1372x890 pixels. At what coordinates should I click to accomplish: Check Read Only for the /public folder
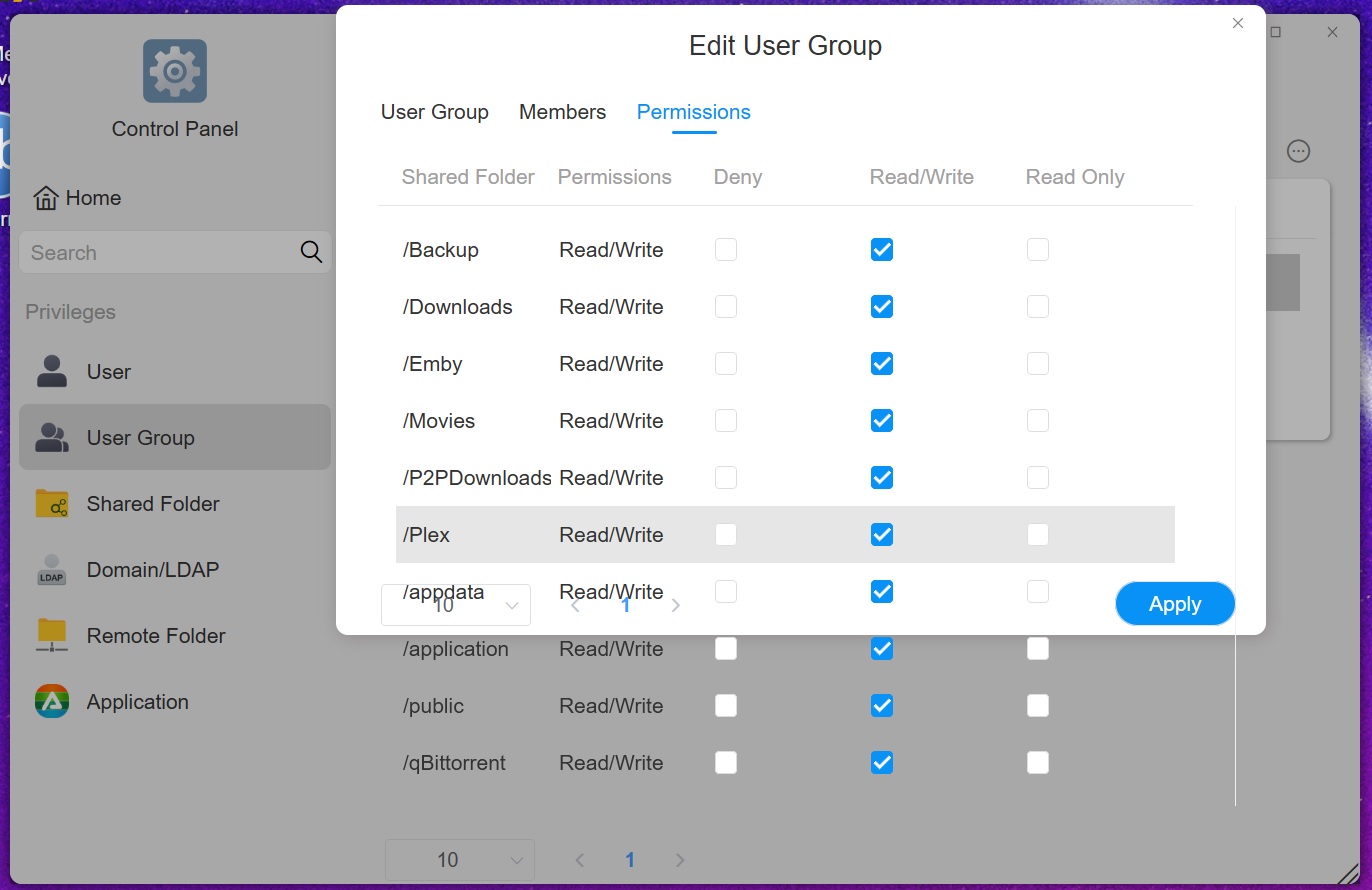pyautogui.click(x=1038, y=706)
